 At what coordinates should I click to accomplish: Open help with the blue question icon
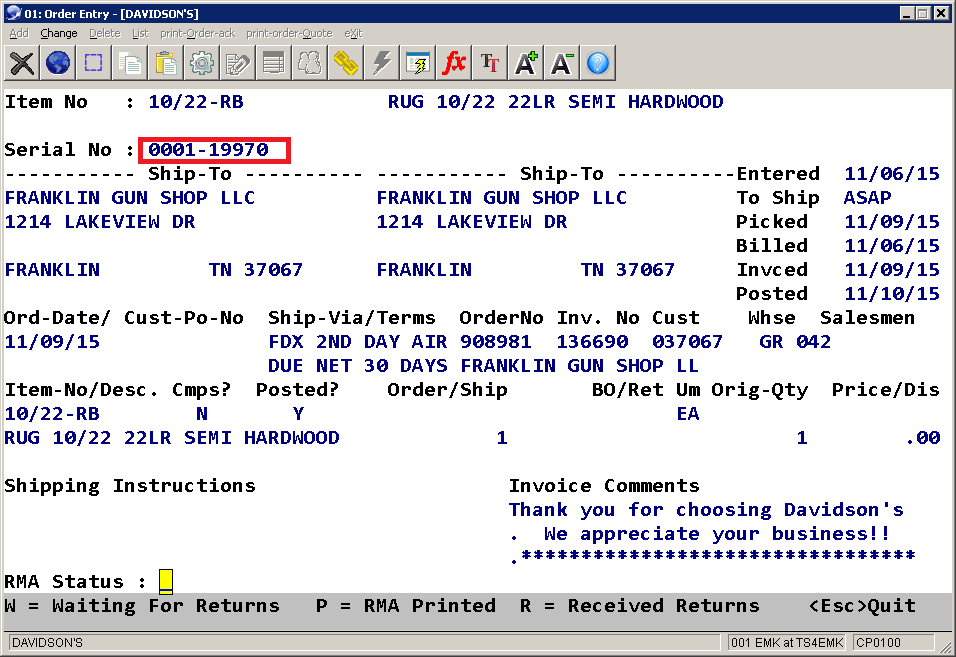[598, 63]
